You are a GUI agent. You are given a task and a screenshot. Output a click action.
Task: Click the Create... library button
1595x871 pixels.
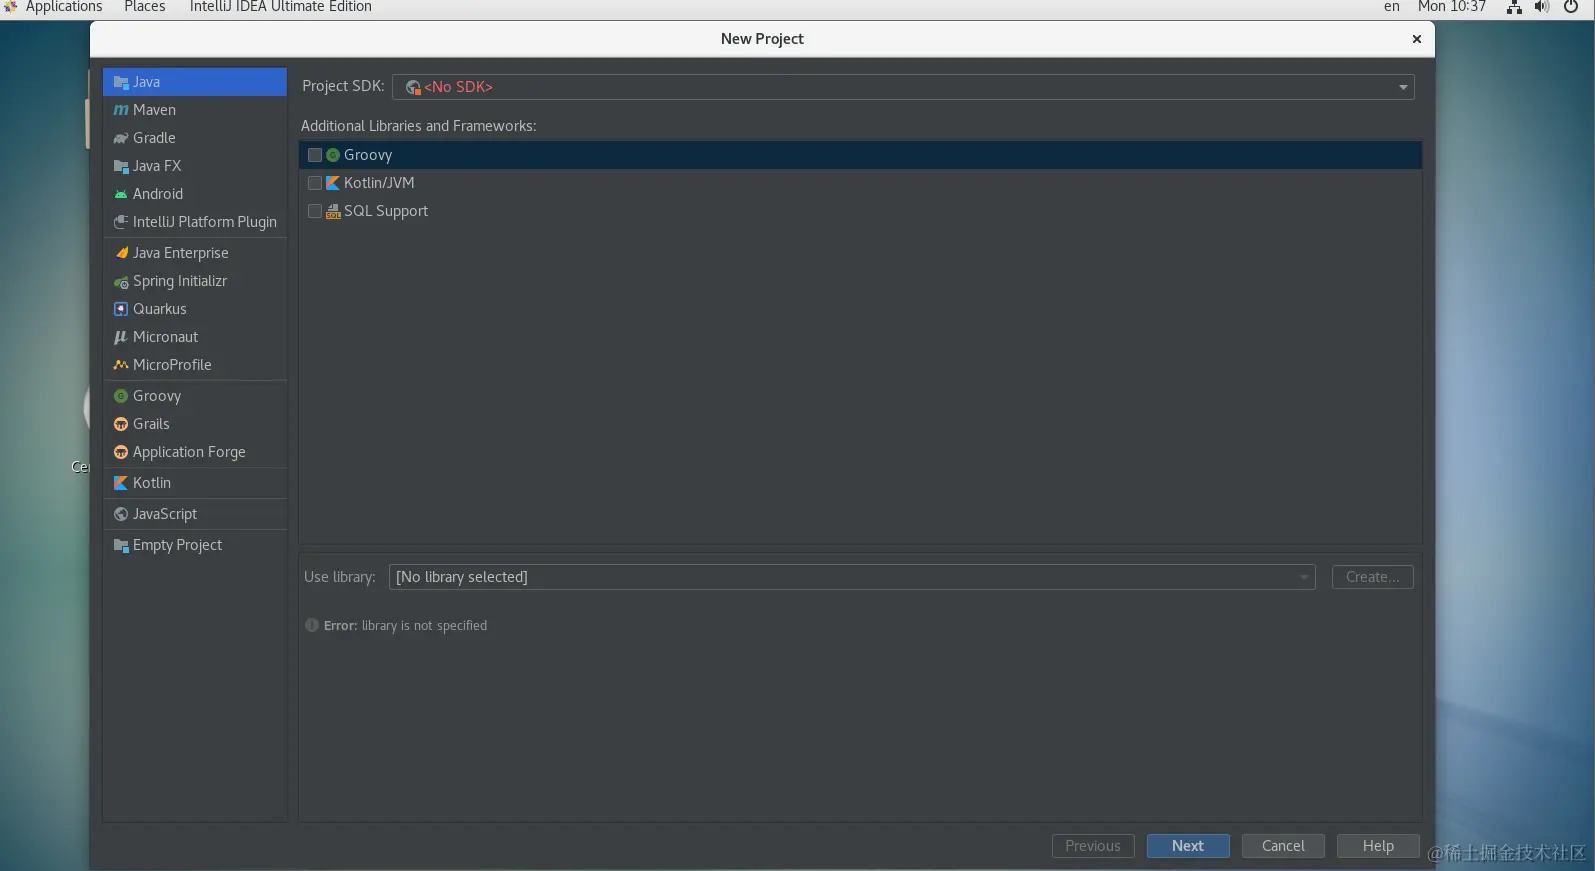pyautogui.click(x=1373, y=577)
